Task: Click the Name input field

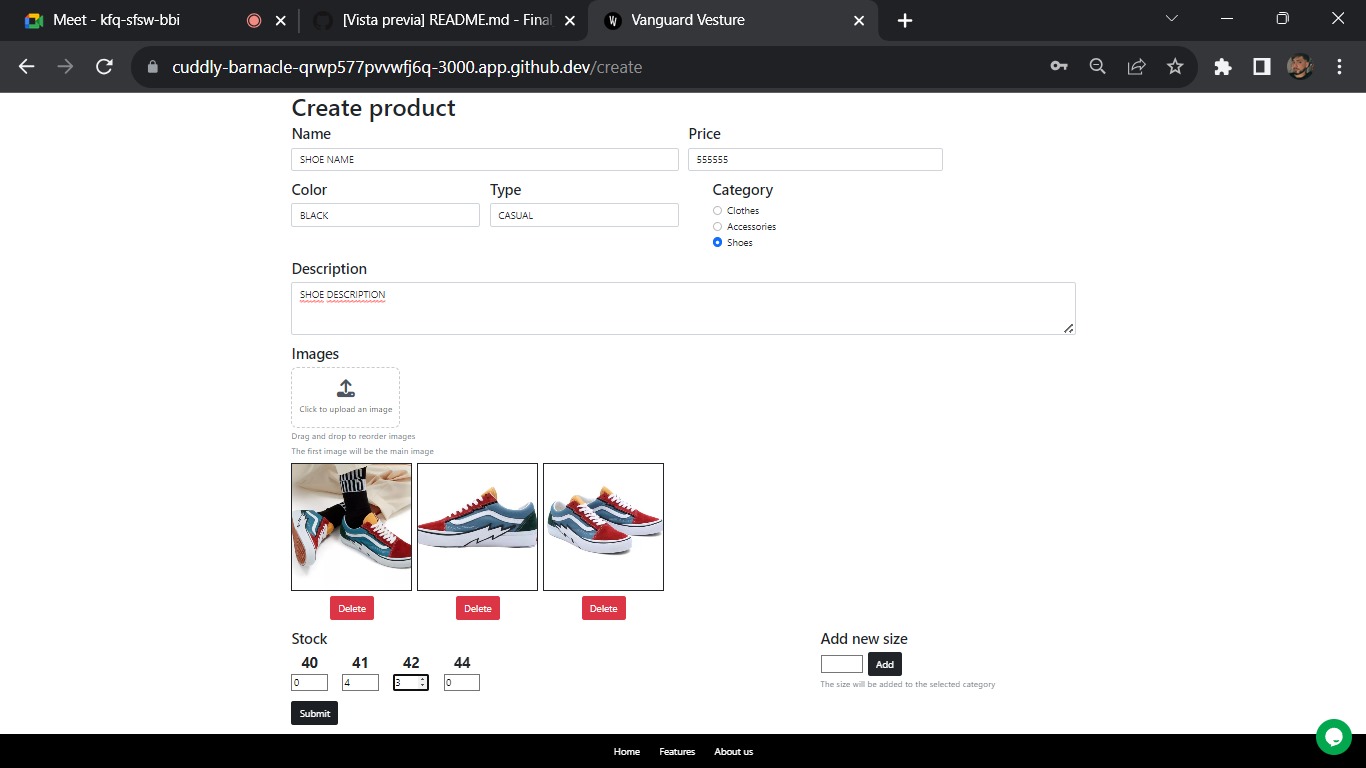Action: coord(485,160)
